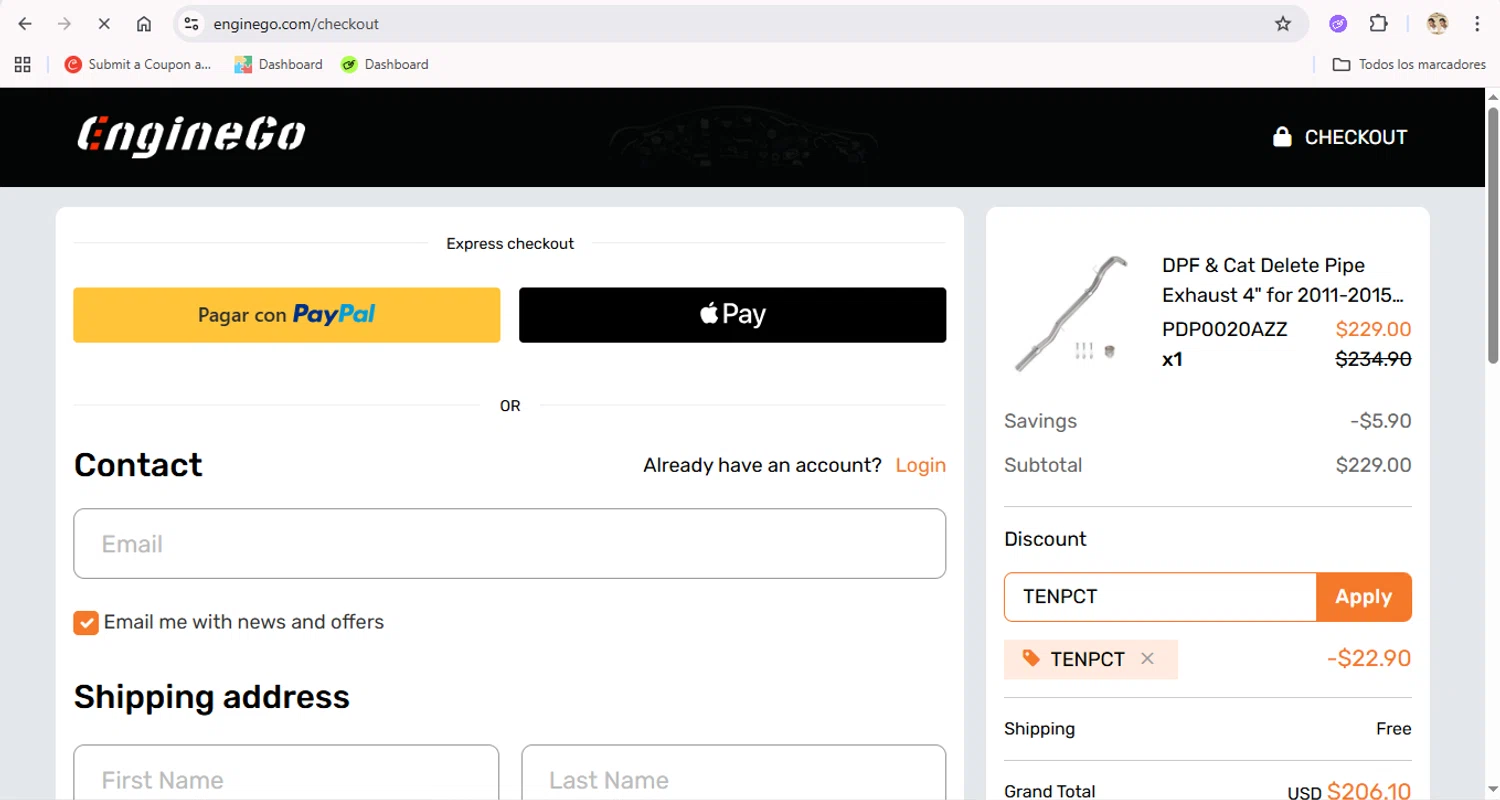Open the first Dashboard bookmark
Viewport: 1500px width, 800px height.
click(x=278, y=64)
